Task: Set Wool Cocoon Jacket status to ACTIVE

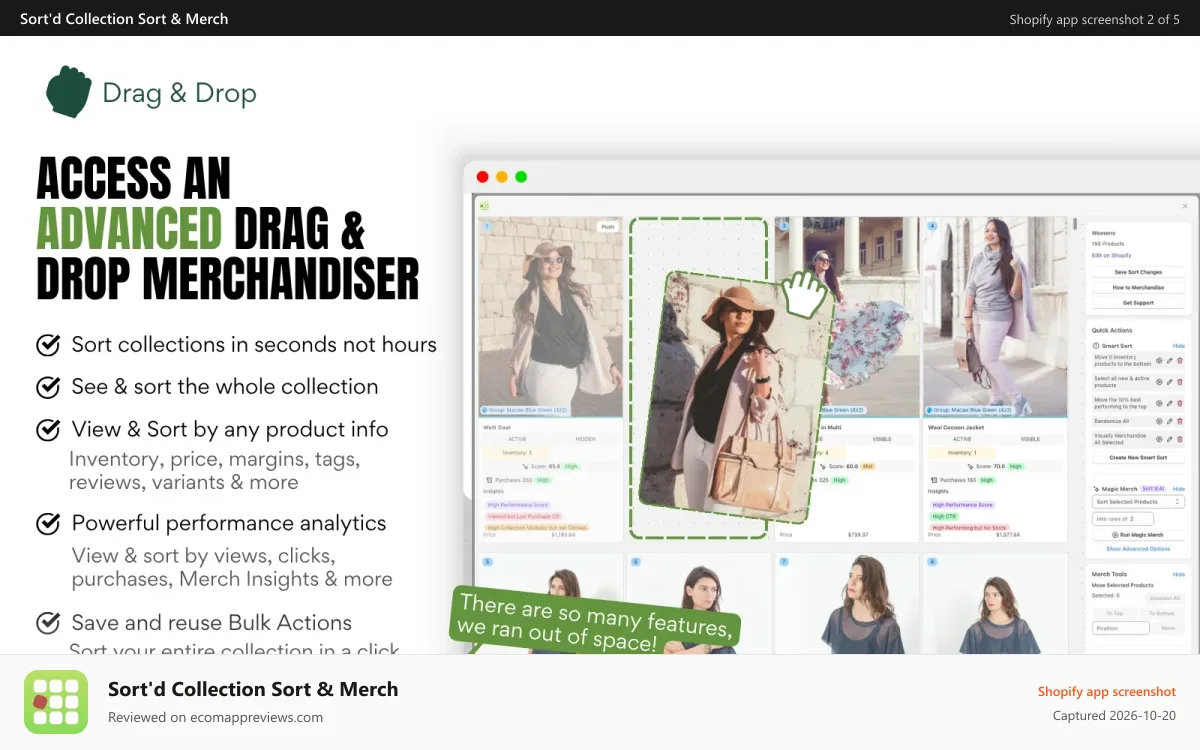Action: [962, 439]
